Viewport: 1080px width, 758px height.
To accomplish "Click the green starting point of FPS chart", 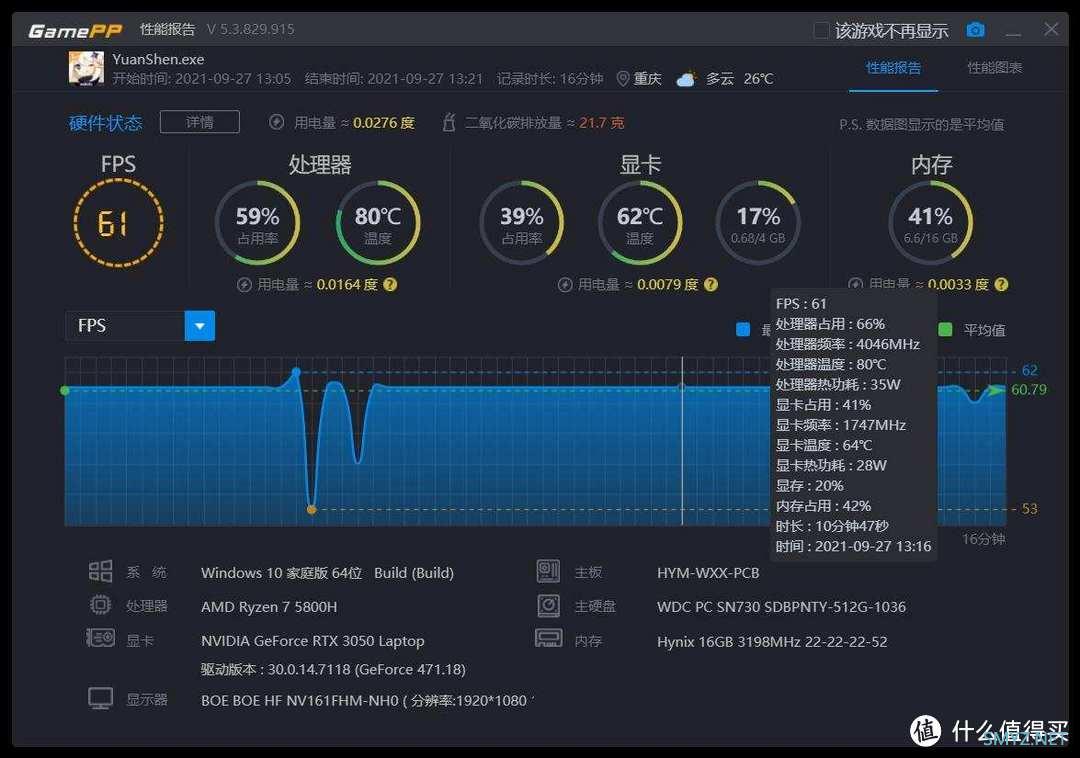I will pos(65,390).
